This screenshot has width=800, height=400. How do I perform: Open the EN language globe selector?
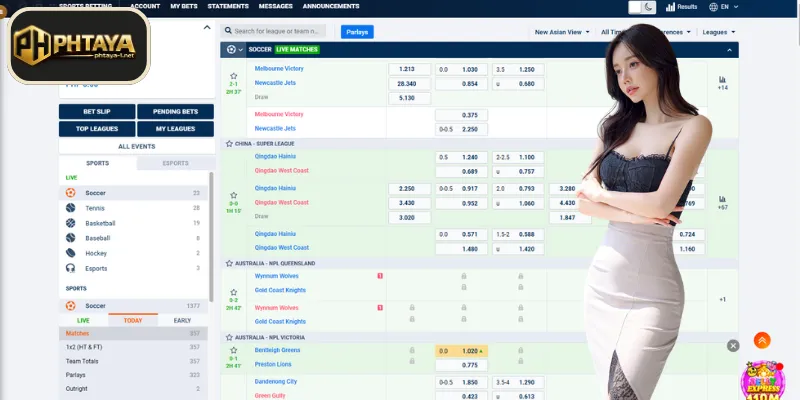tap(723, 7)
